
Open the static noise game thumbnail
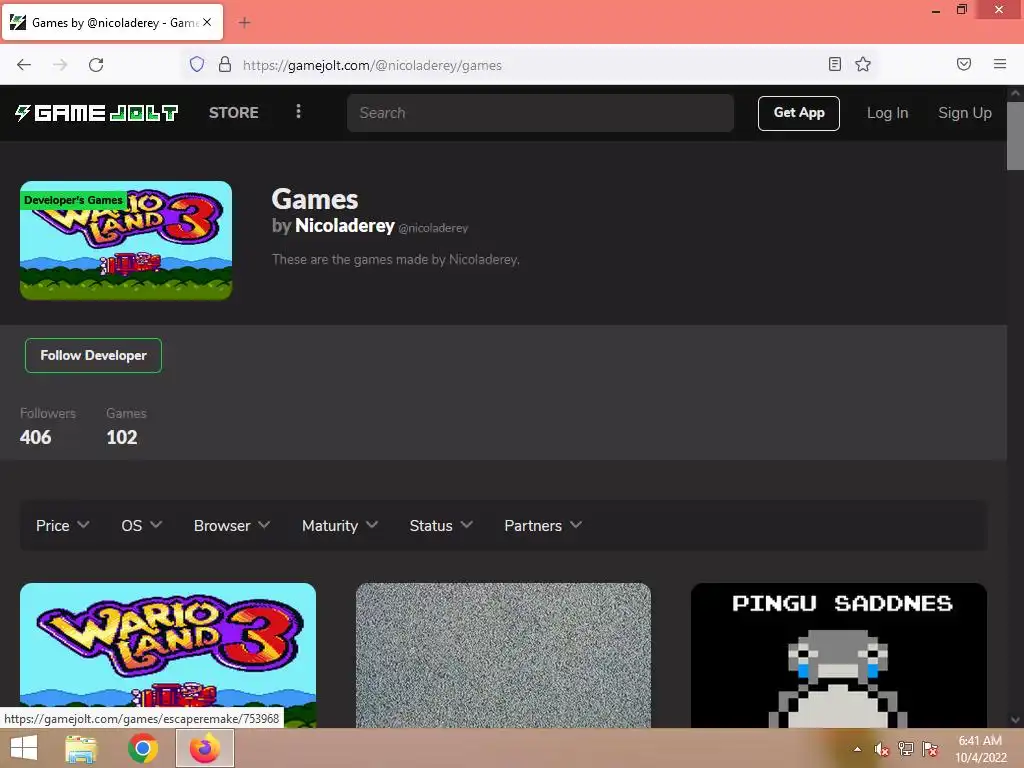point(504,655)
